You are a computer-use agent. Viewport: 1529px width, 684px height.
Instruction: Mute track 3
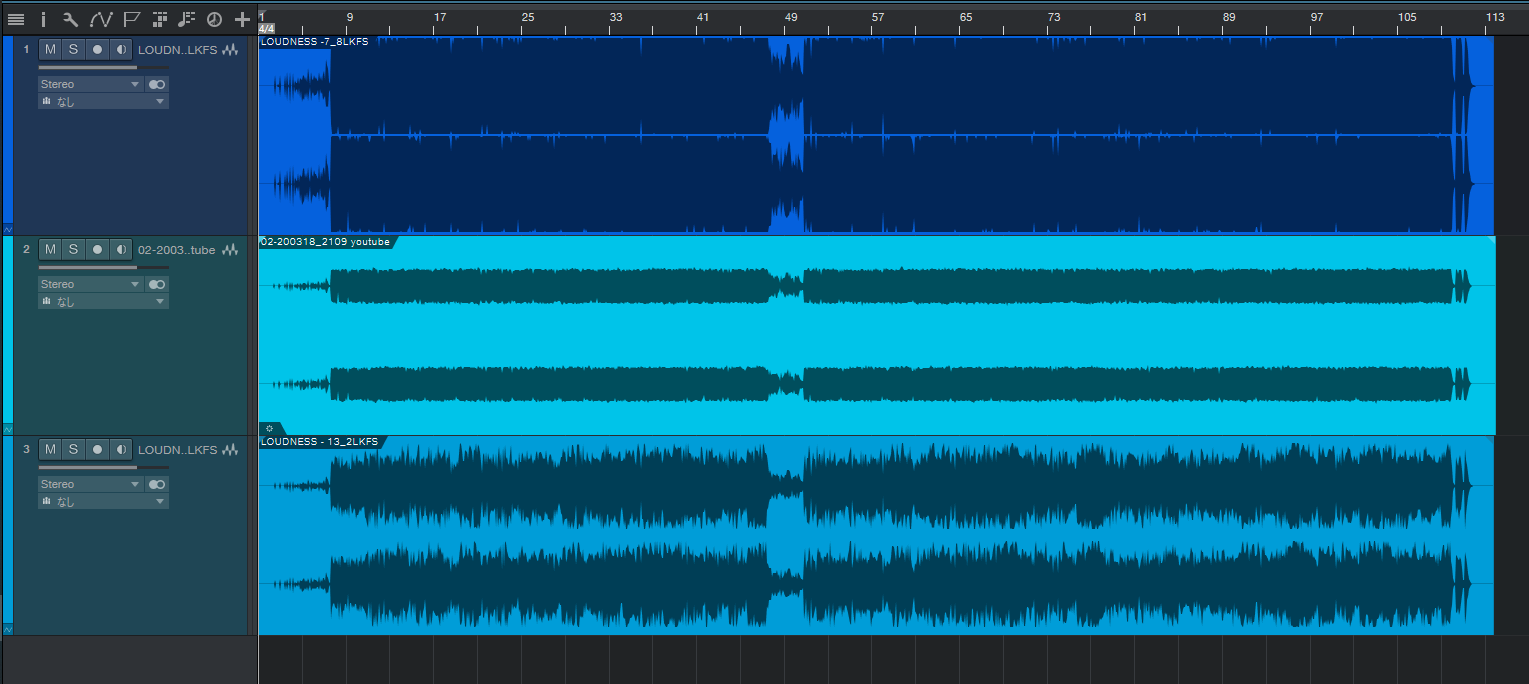click(x=50, y=450)
